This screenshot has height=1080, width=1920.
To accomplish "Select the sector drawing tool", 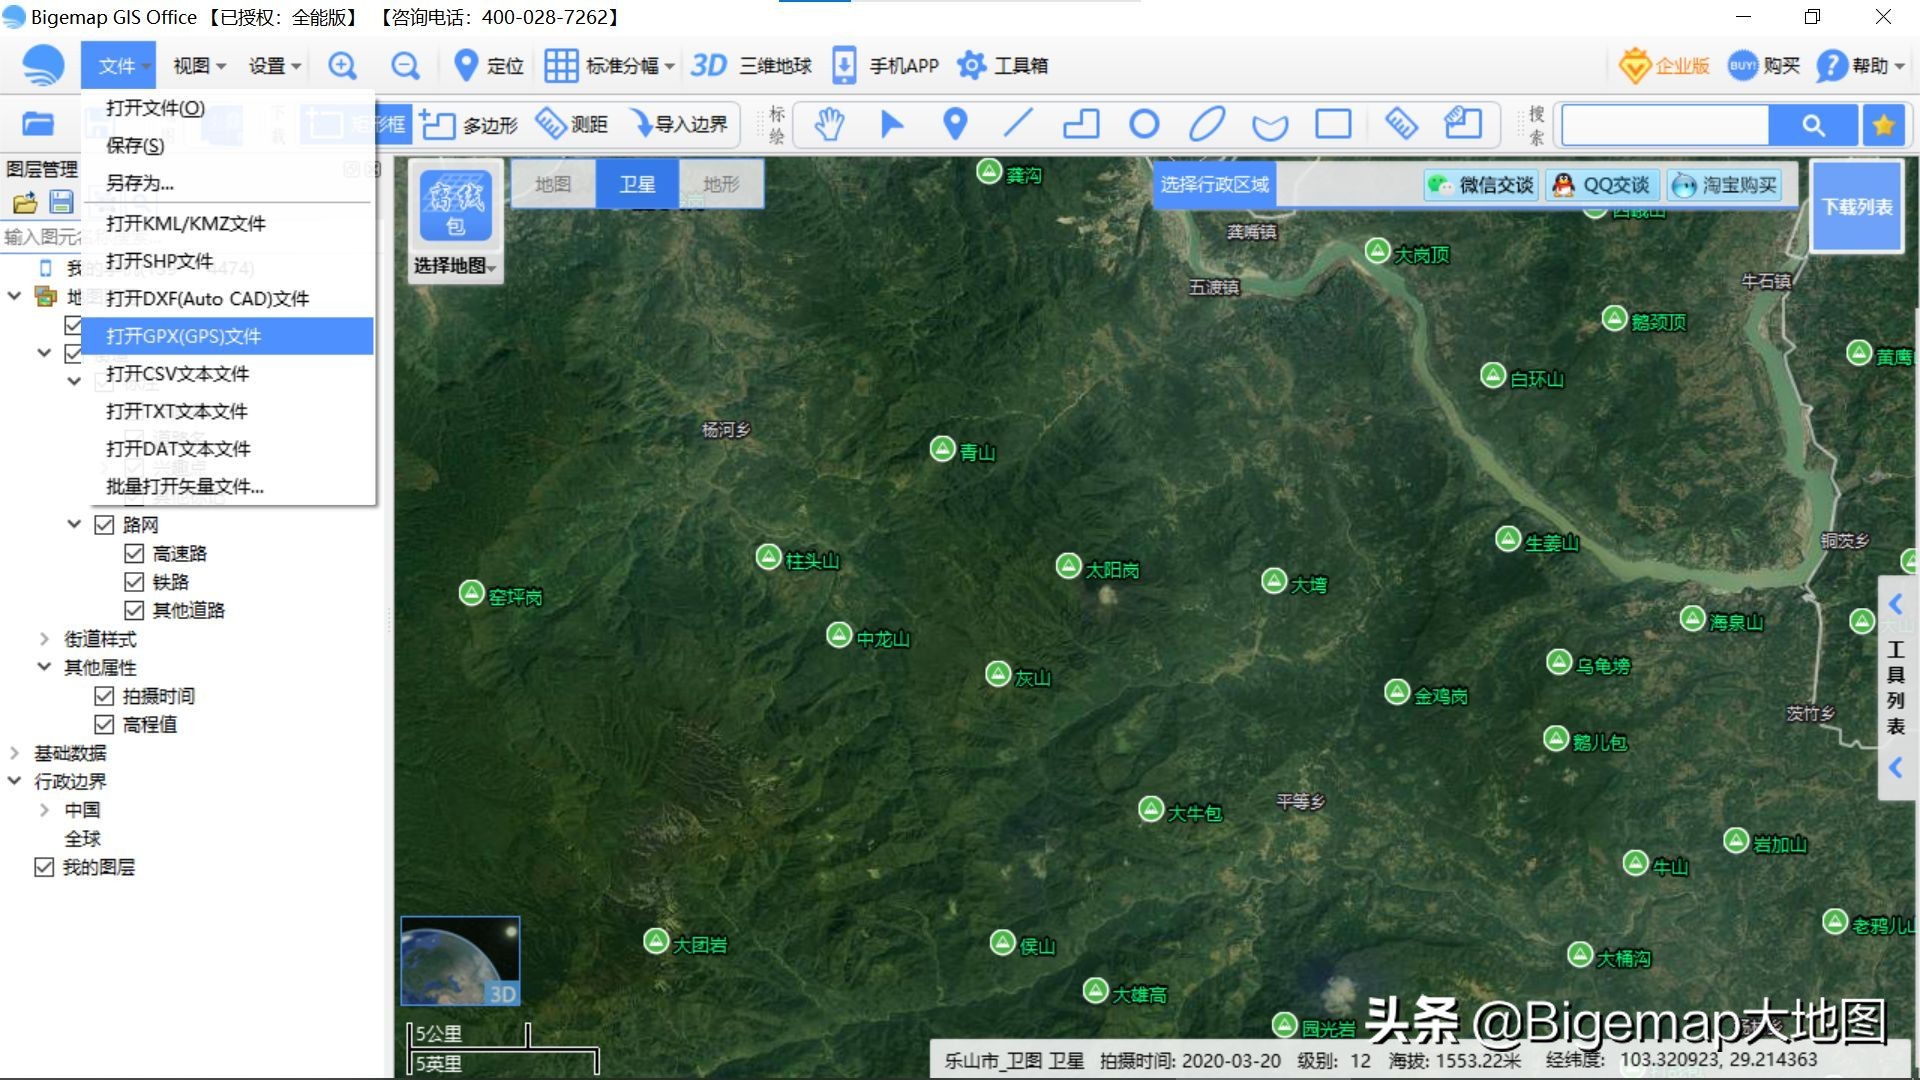I will coord(1270,126).
